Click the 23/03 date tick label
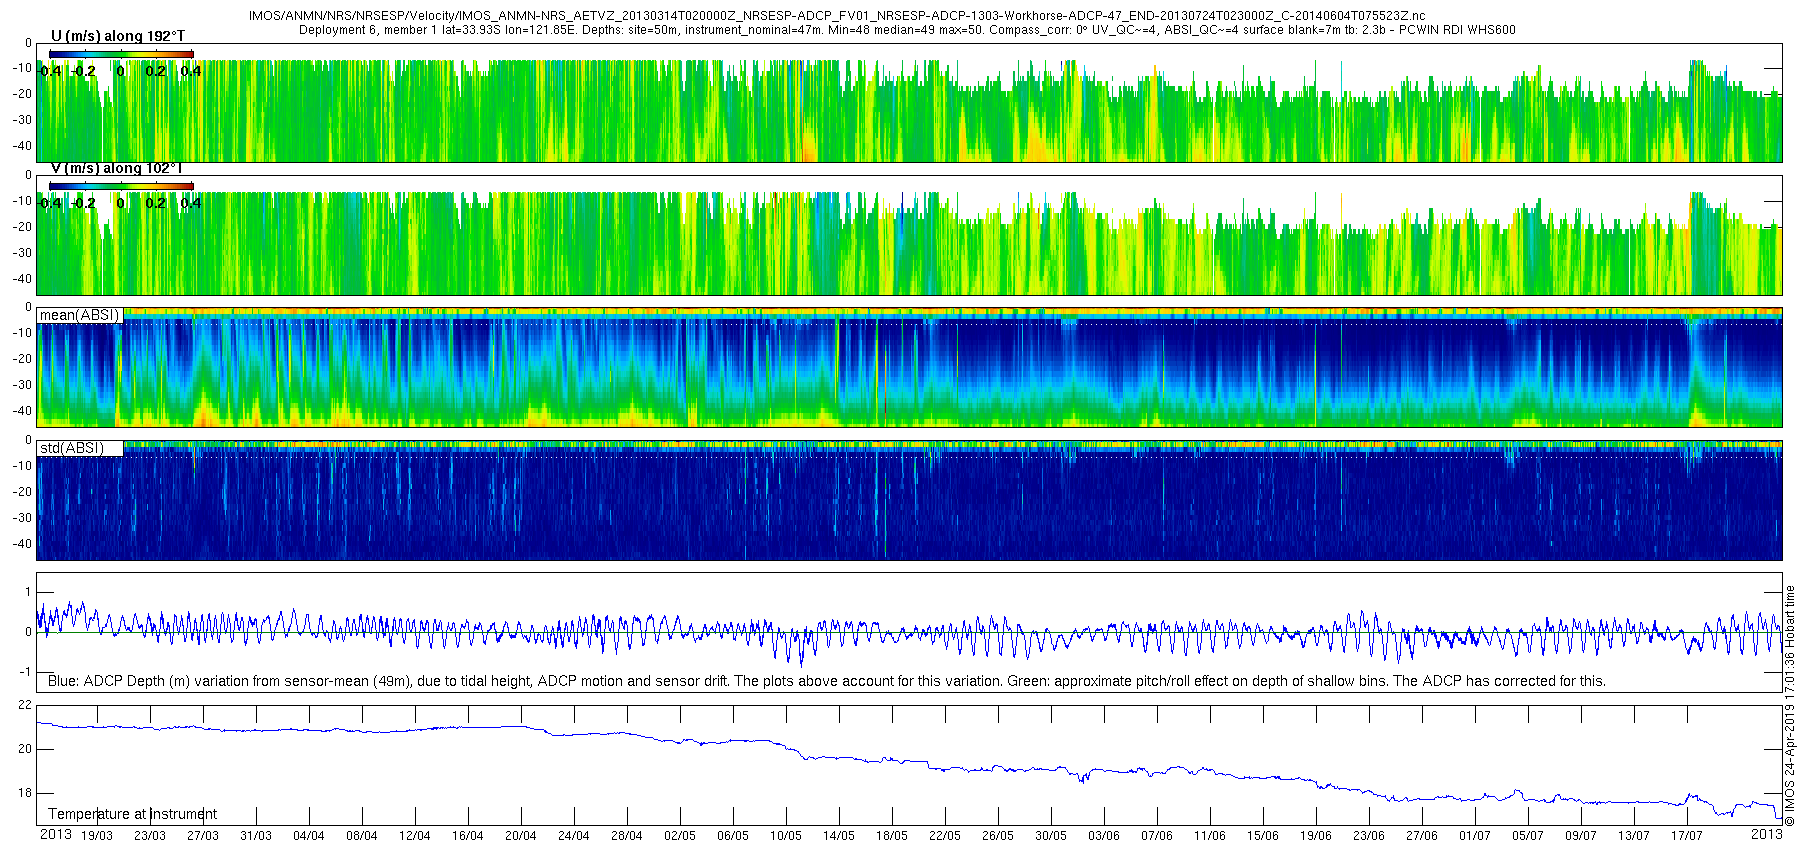 click(150, 836)
